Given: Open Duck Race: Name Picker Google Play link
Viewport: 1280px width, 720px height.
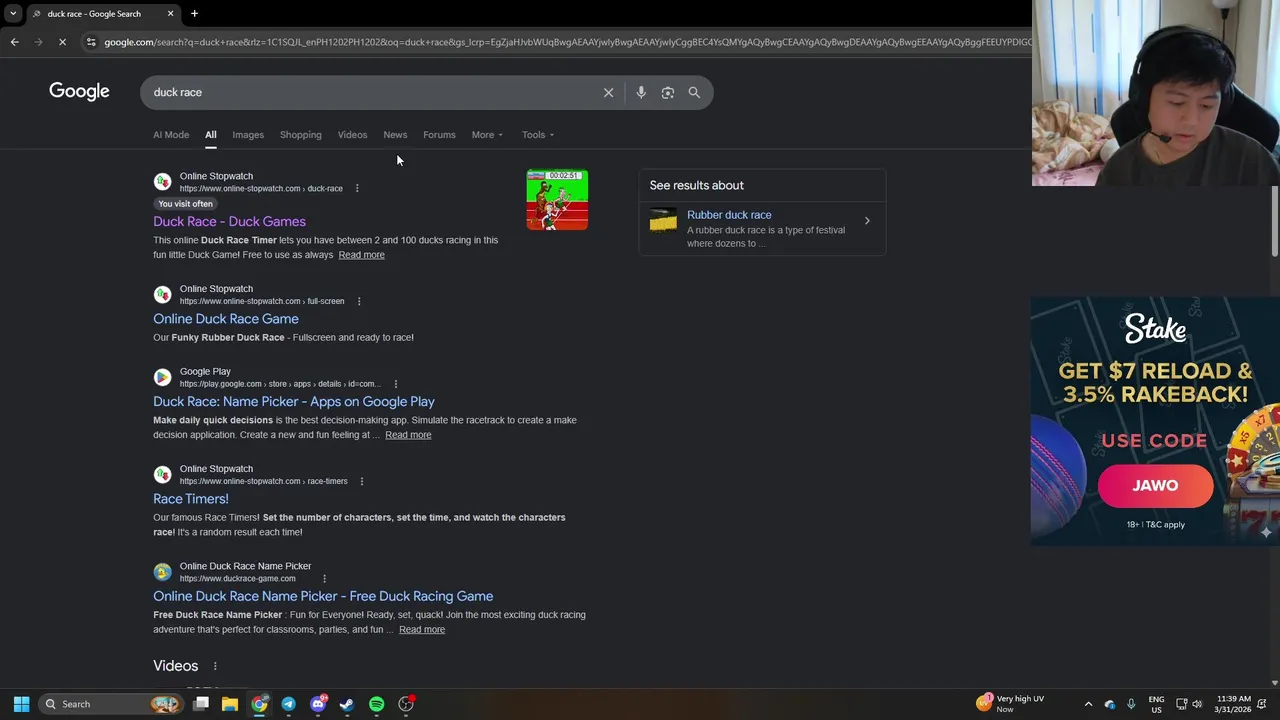Looking at the screenshot, I should pyautogui.click(x=294, y=402).
